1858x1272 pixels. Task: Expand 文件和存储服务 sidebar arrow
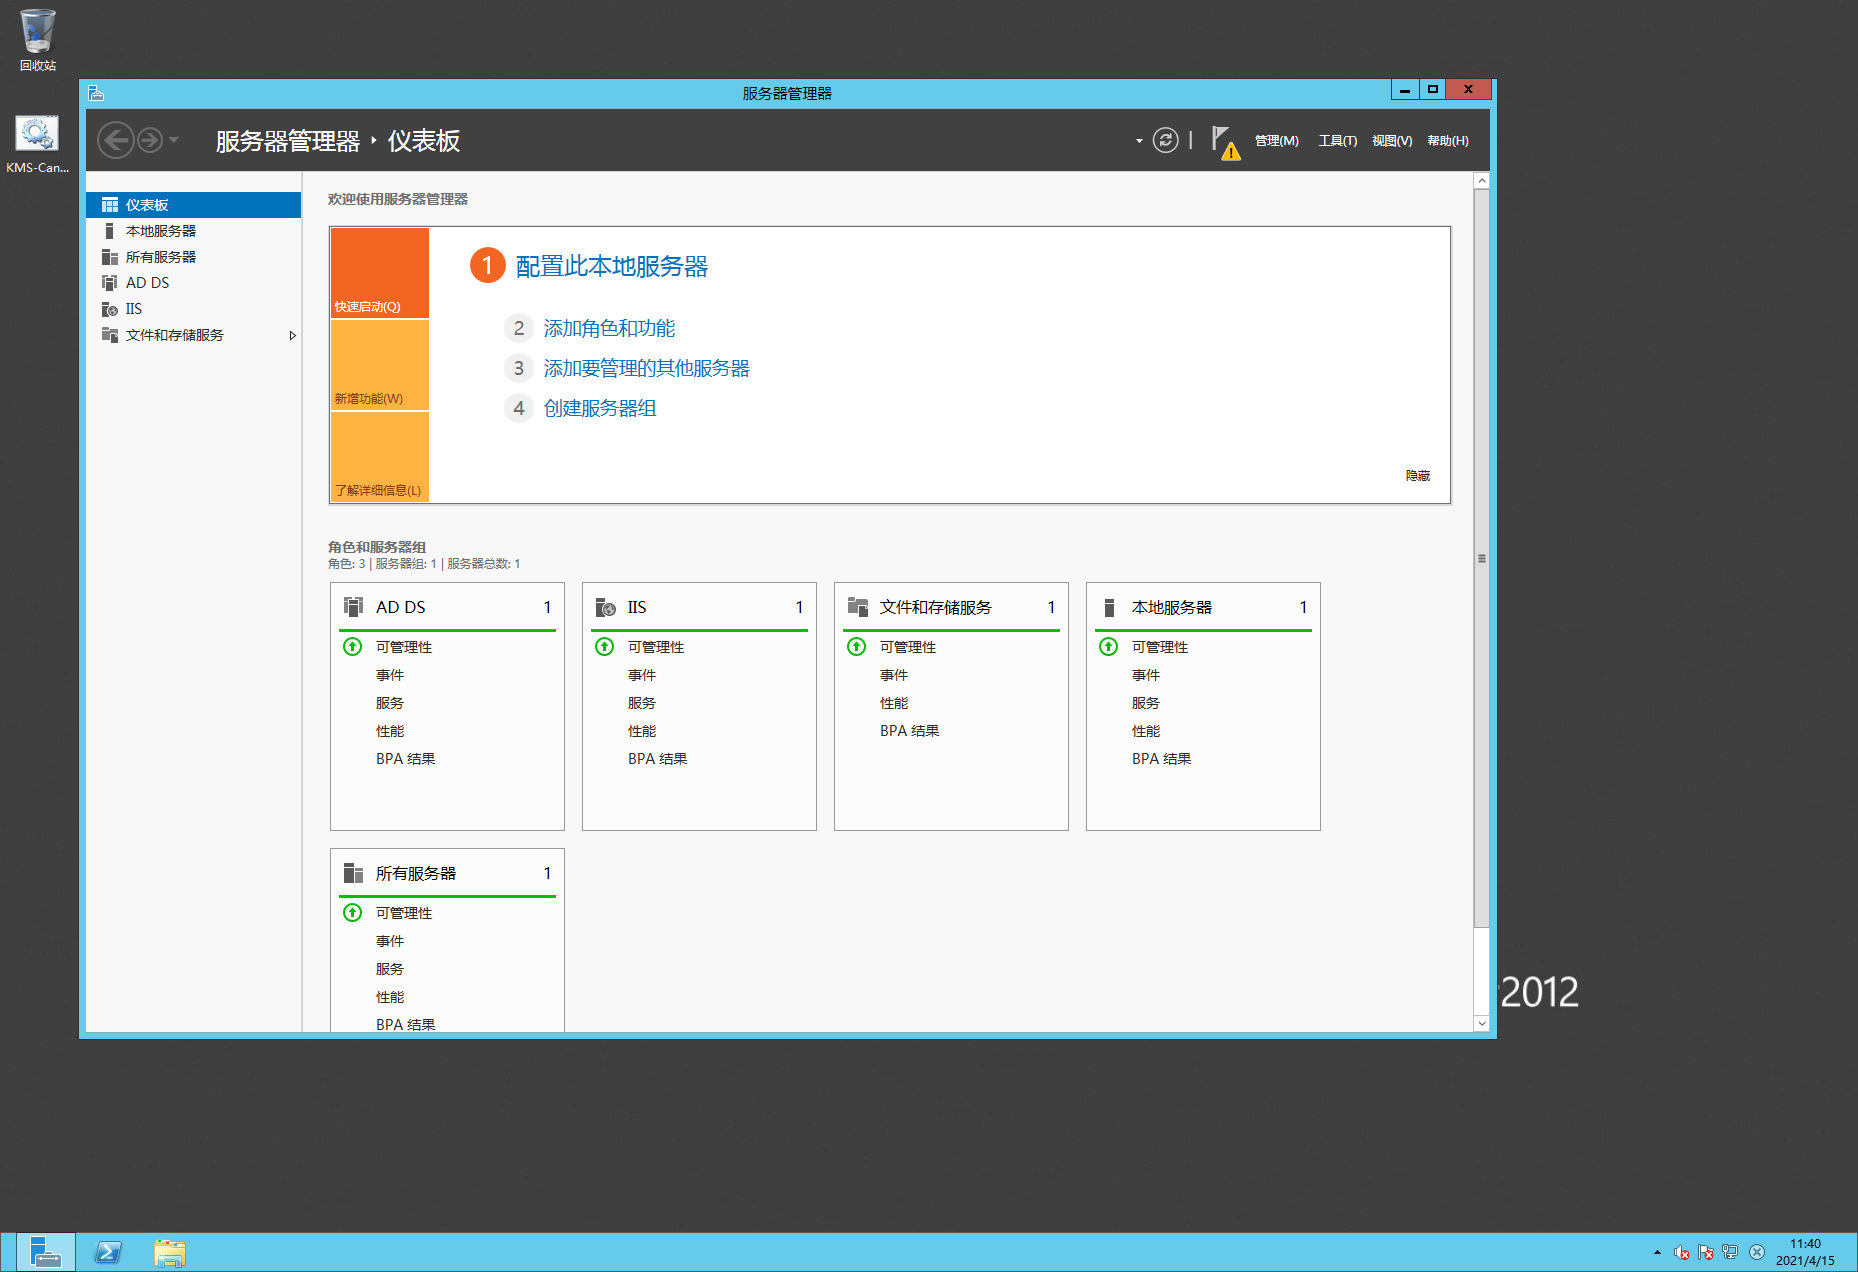(x=292, y=335)
